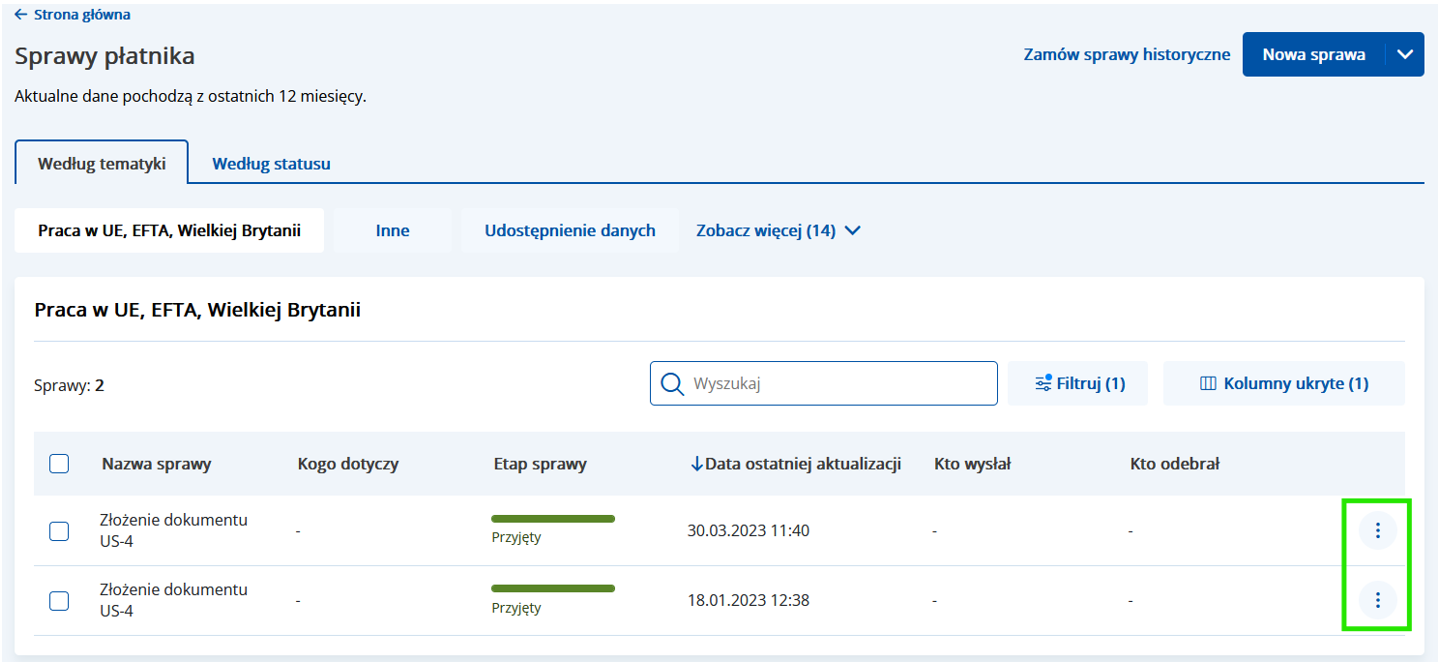Click the green Przyjęty progress bar in first row
The image size is (1441, 667).
click(x=552, y=519)
